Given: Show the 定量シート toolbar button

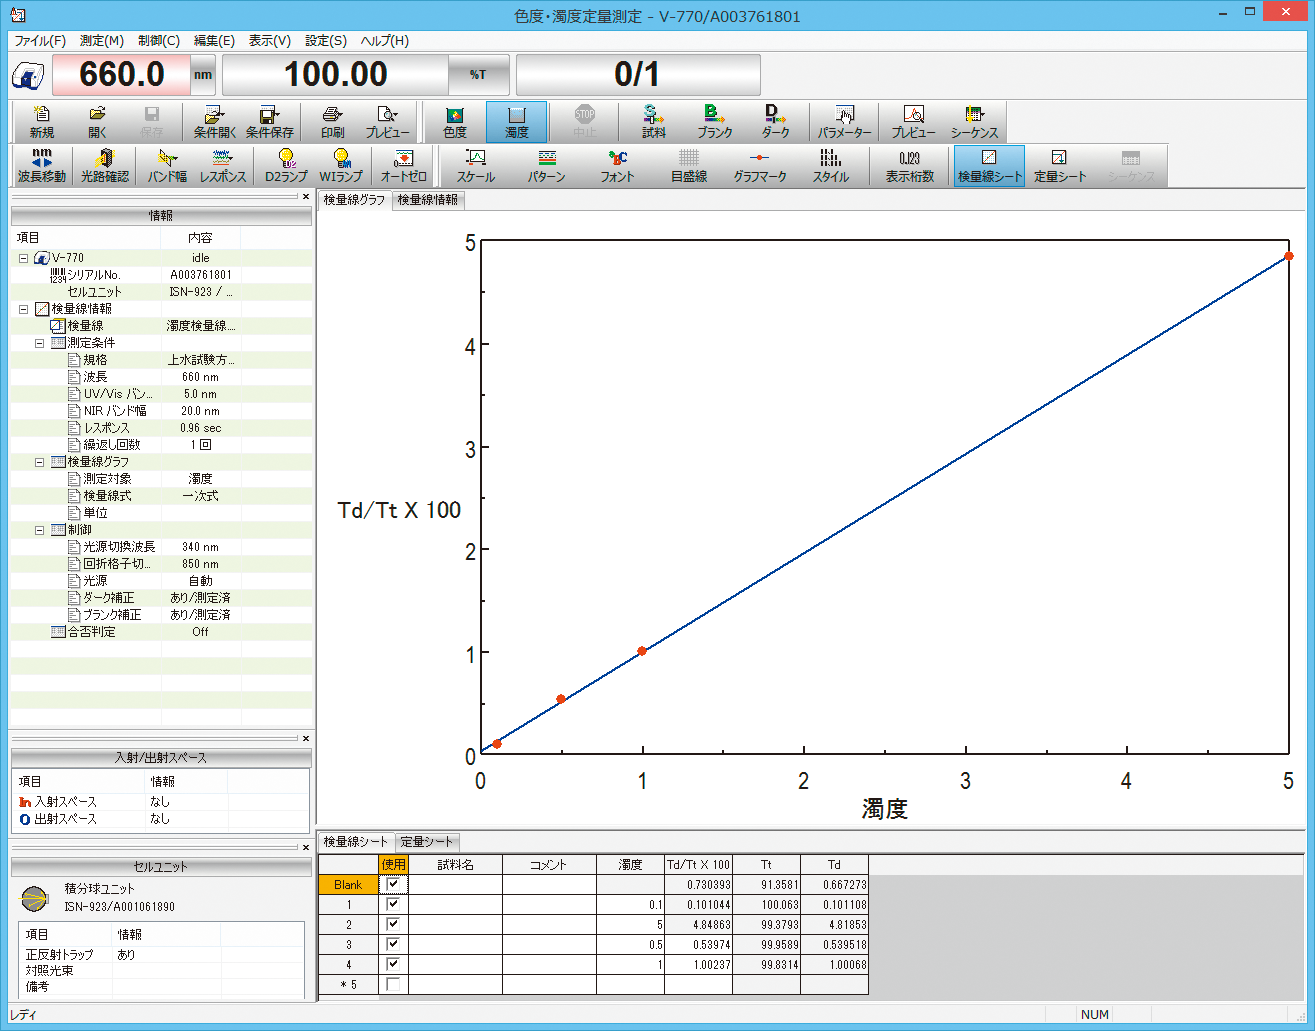Looking at the screenshot, I should pos(1060,166).
